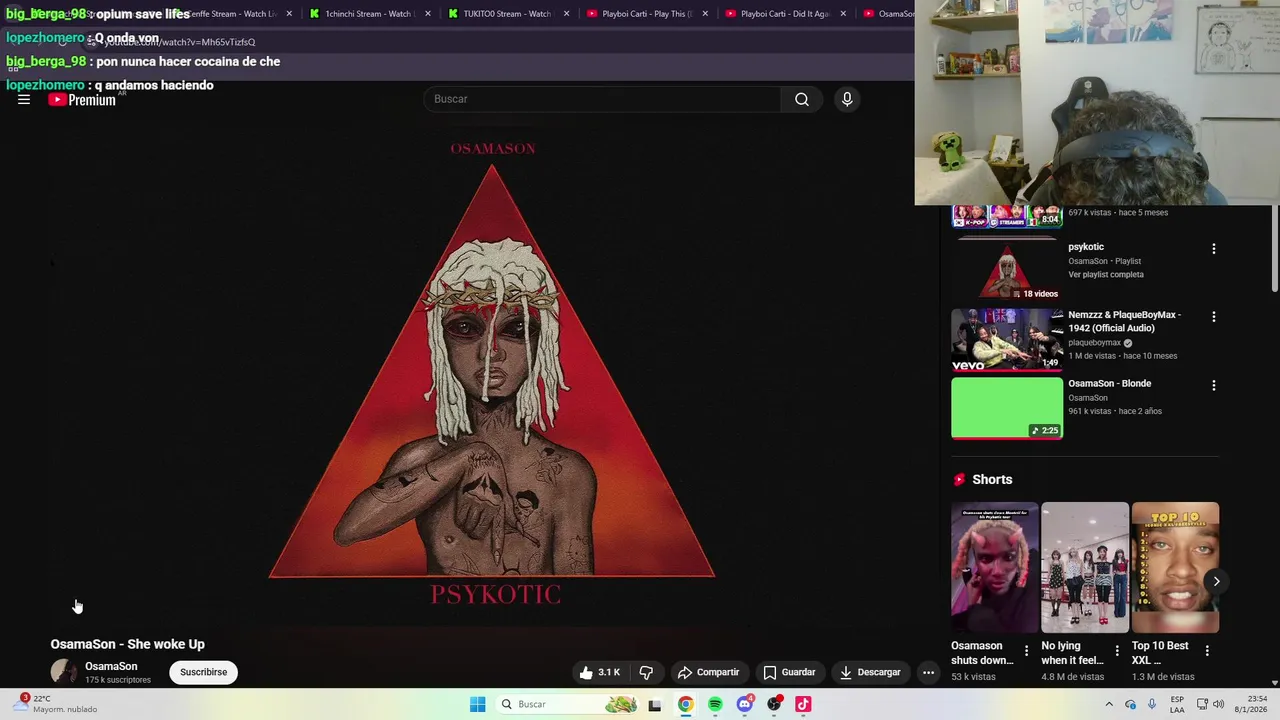Open options menu for Nemzzz 1942 video
The height and width of the screenshot is (720, 1280).
[1214, 316]
